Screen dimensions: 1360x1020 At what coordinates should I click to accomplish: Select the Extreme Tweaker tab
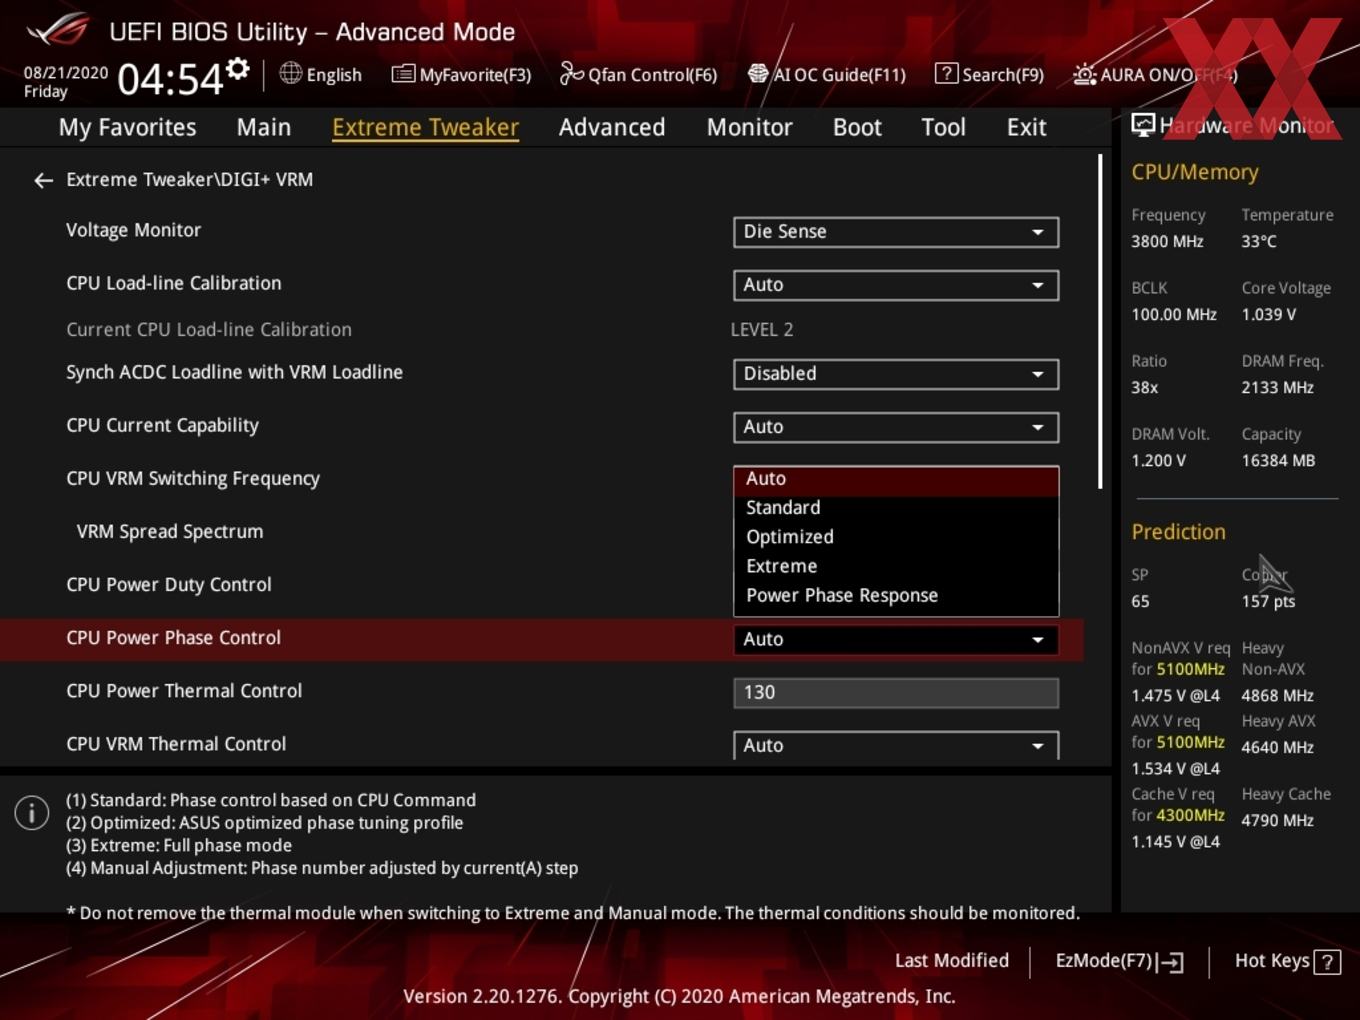point(425,128)
